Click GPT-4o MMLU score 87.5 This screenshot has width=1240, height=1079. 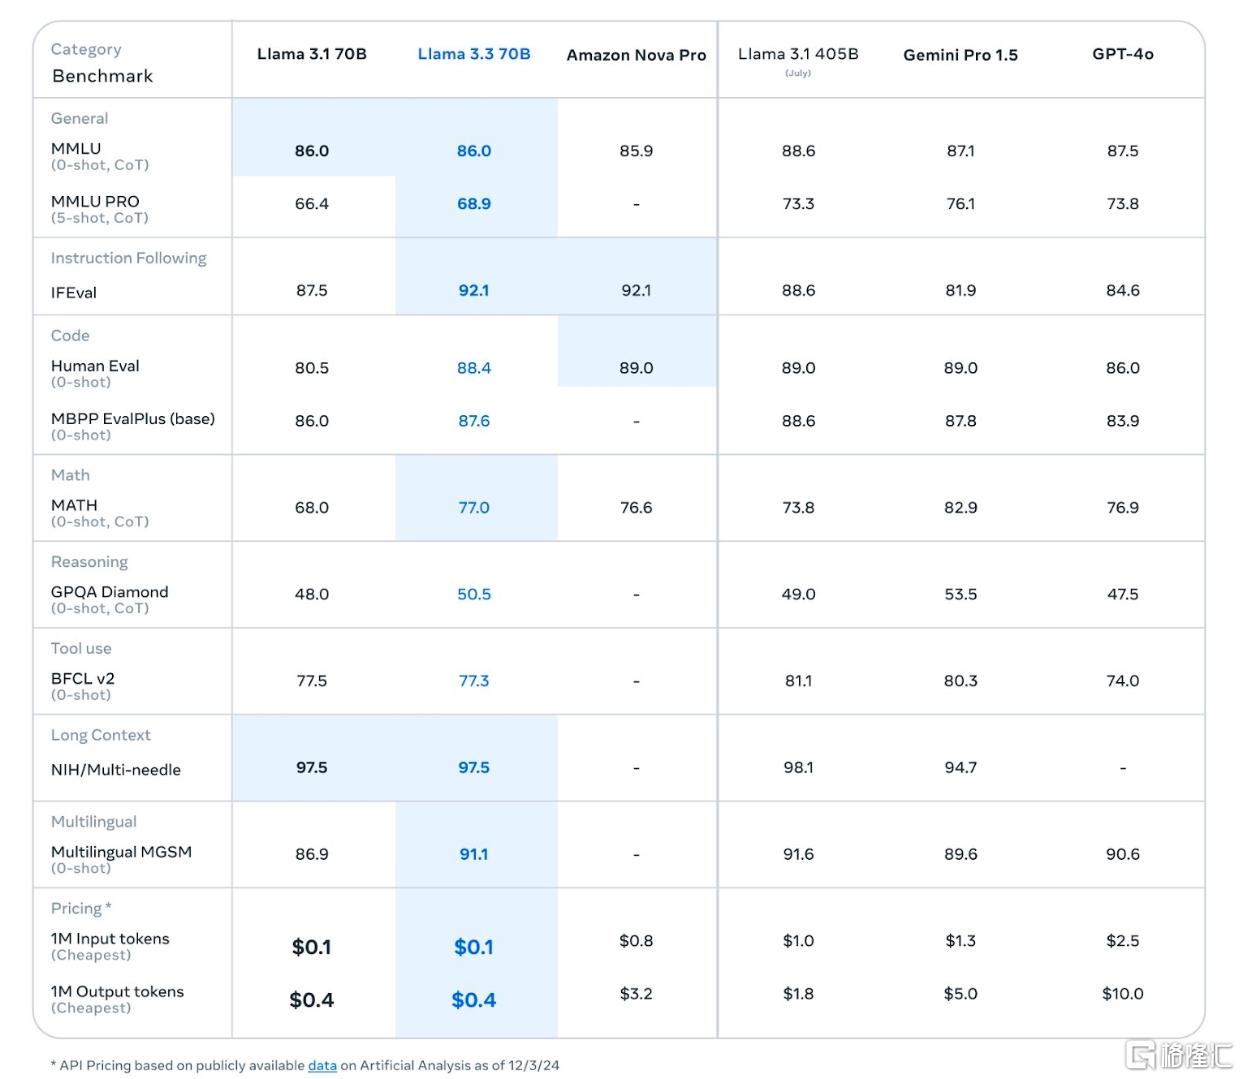[x=1123, y=151]
